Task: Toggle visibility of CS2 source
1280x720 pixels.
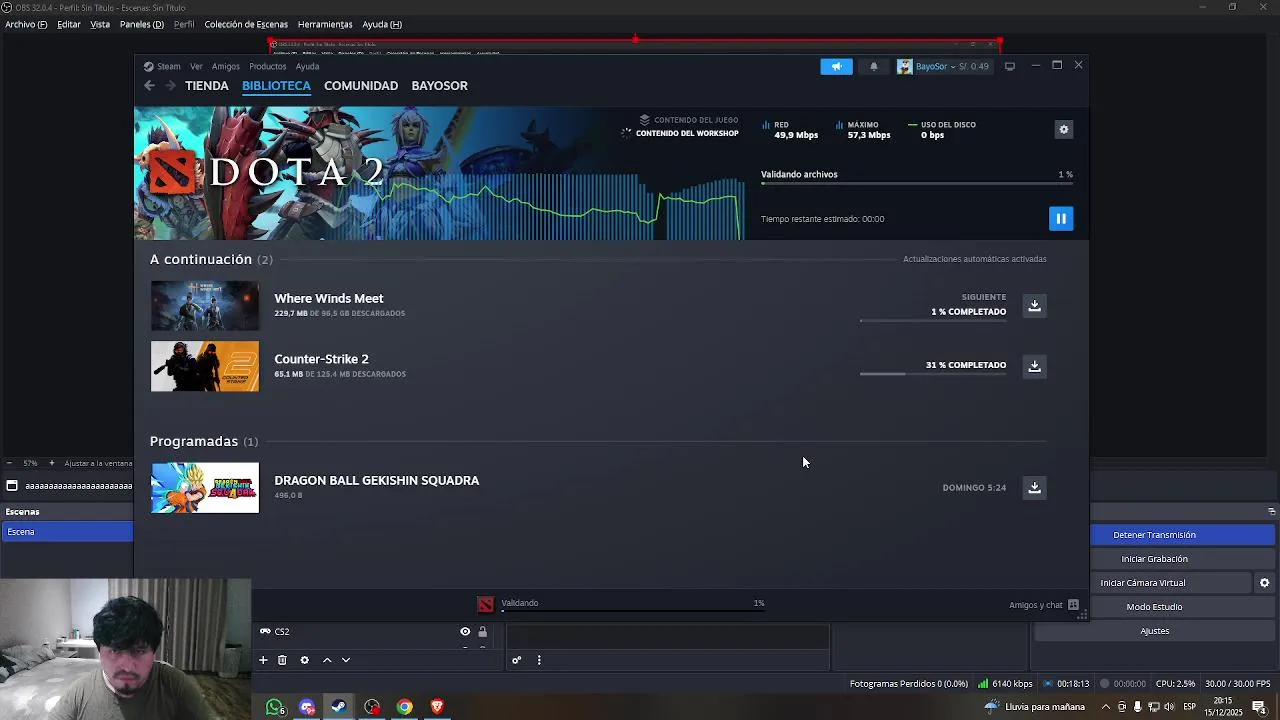Action: [465, 632]
